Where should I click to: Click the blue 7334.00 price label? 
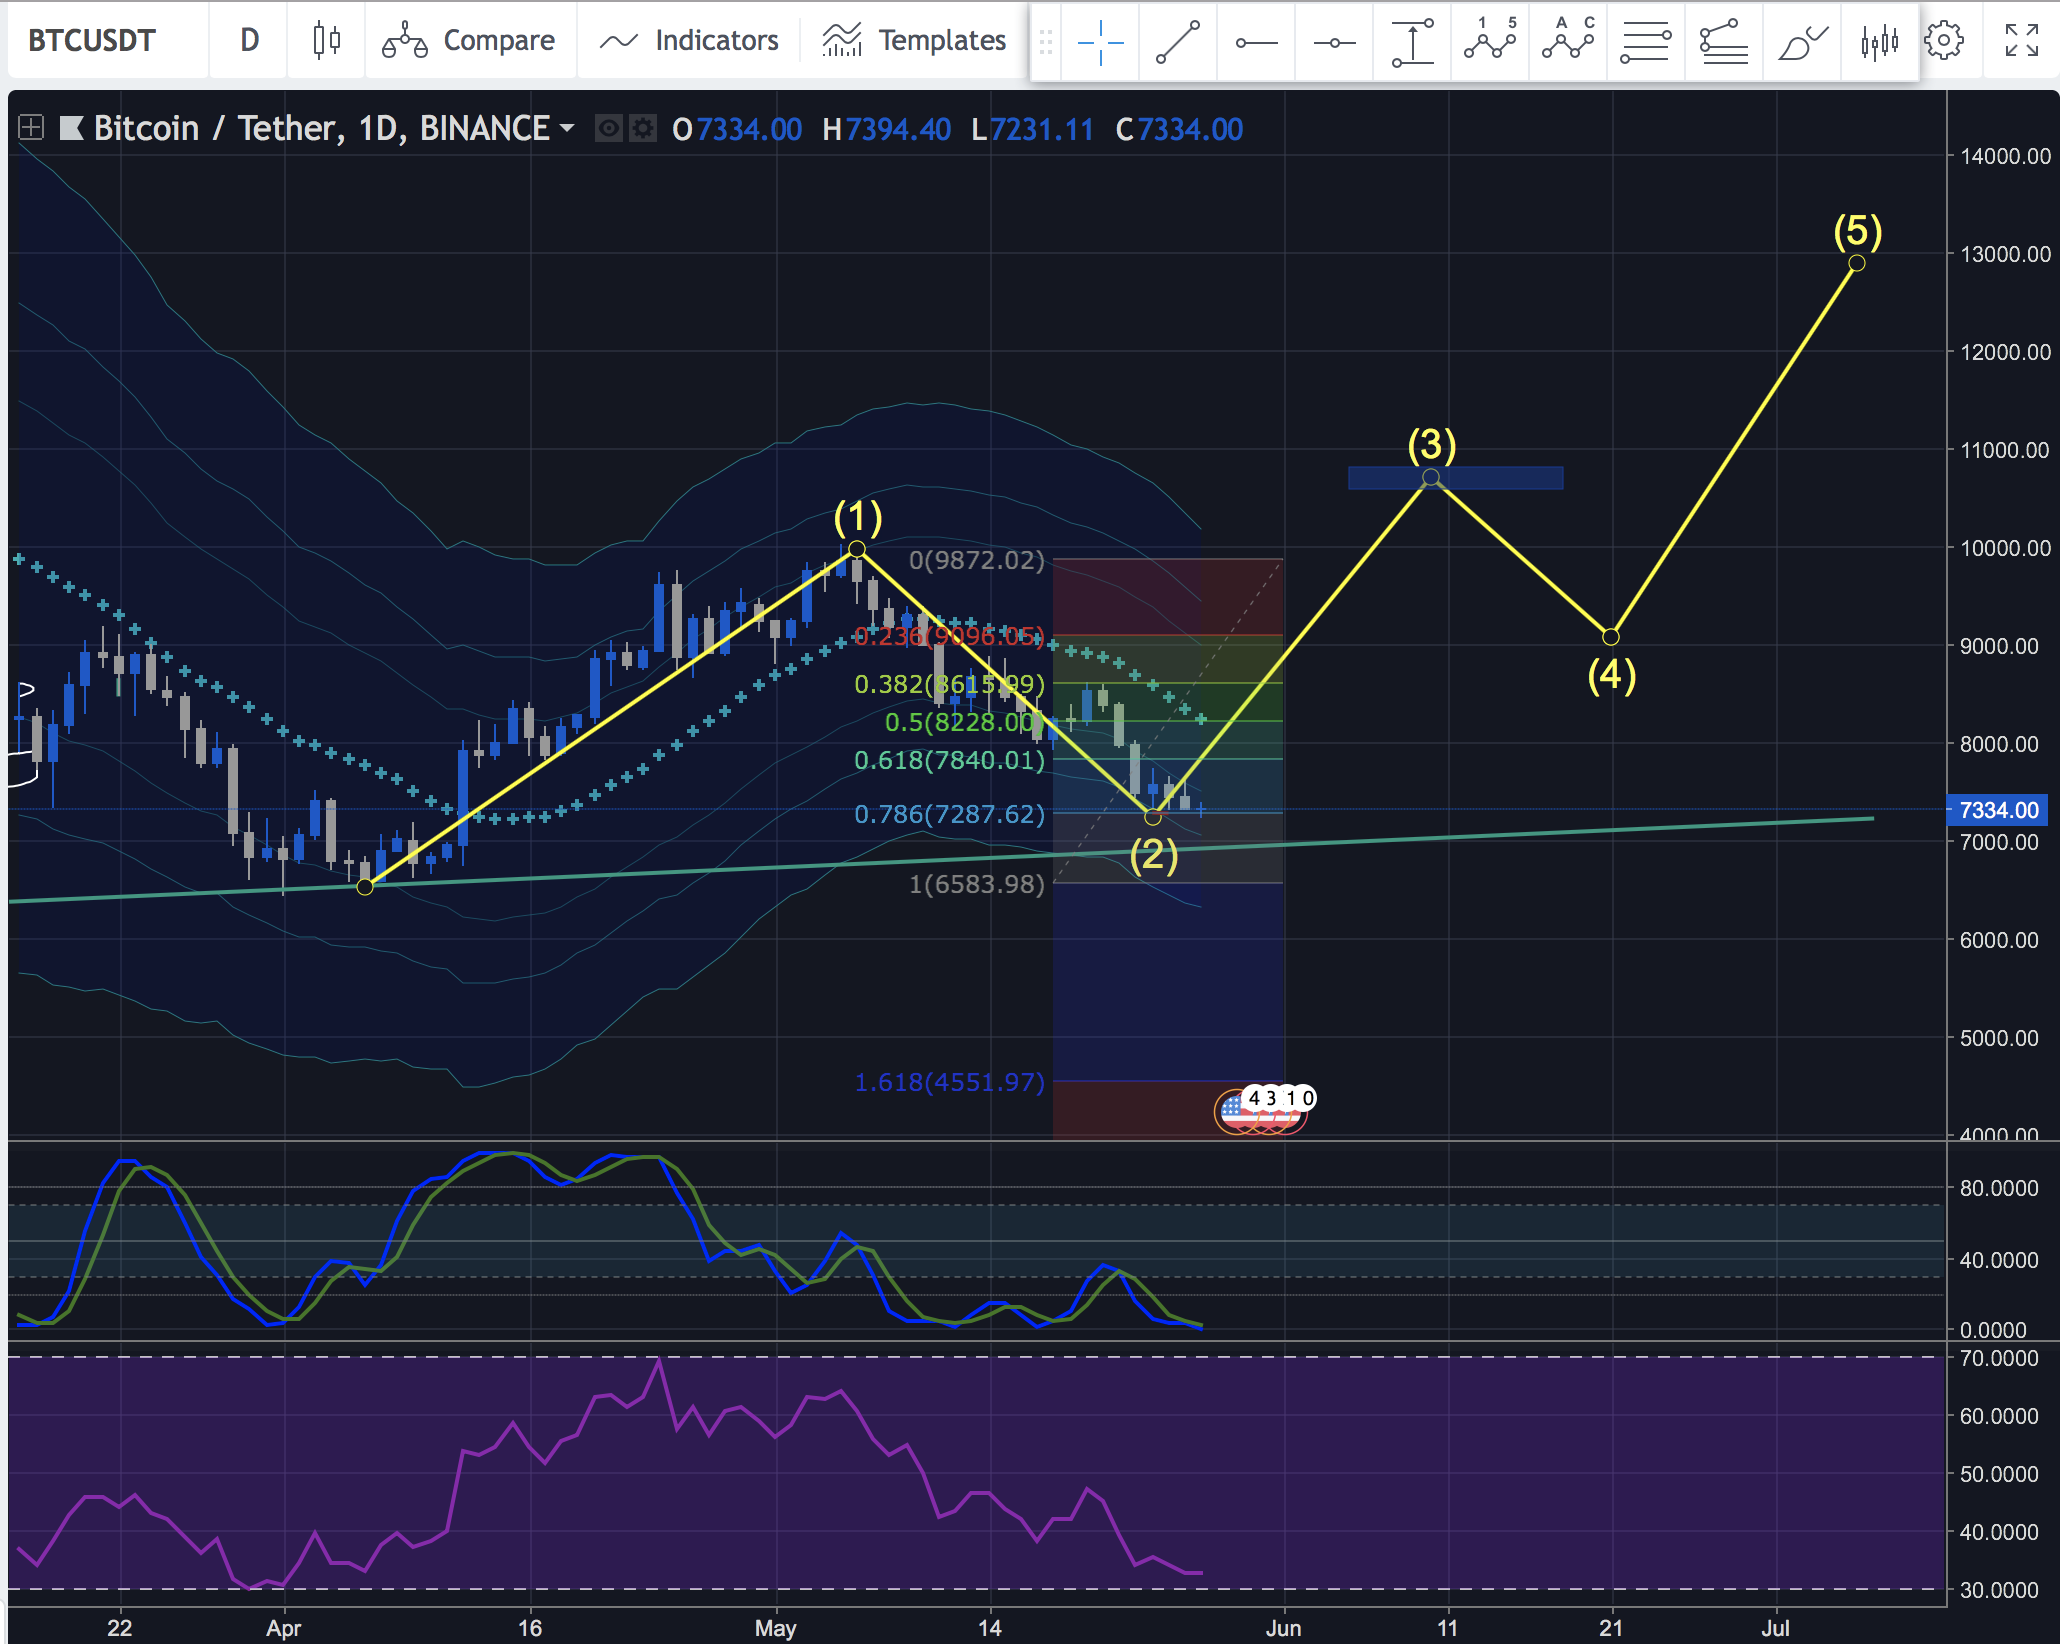(x=1996, y=810)
